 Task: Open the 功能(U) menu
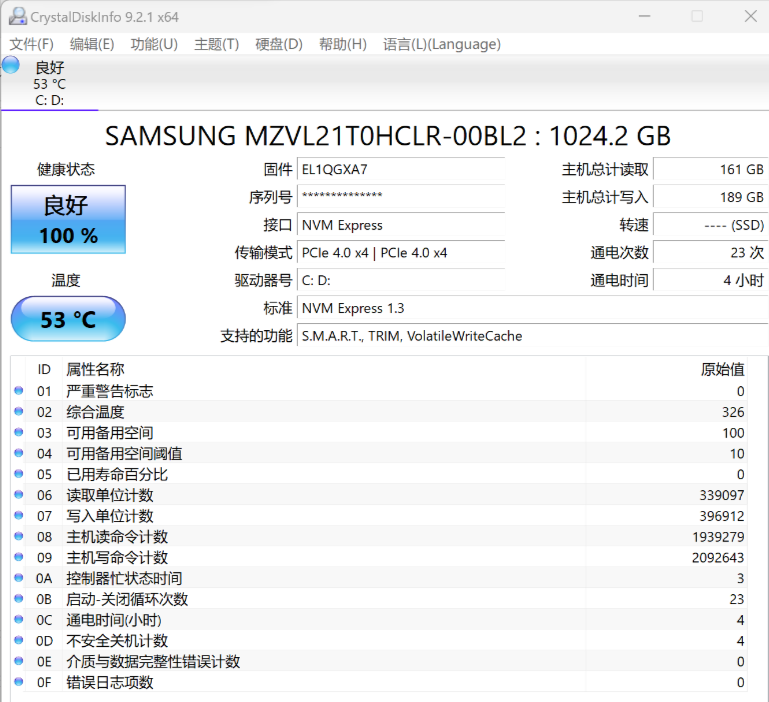tap(154, 44)
